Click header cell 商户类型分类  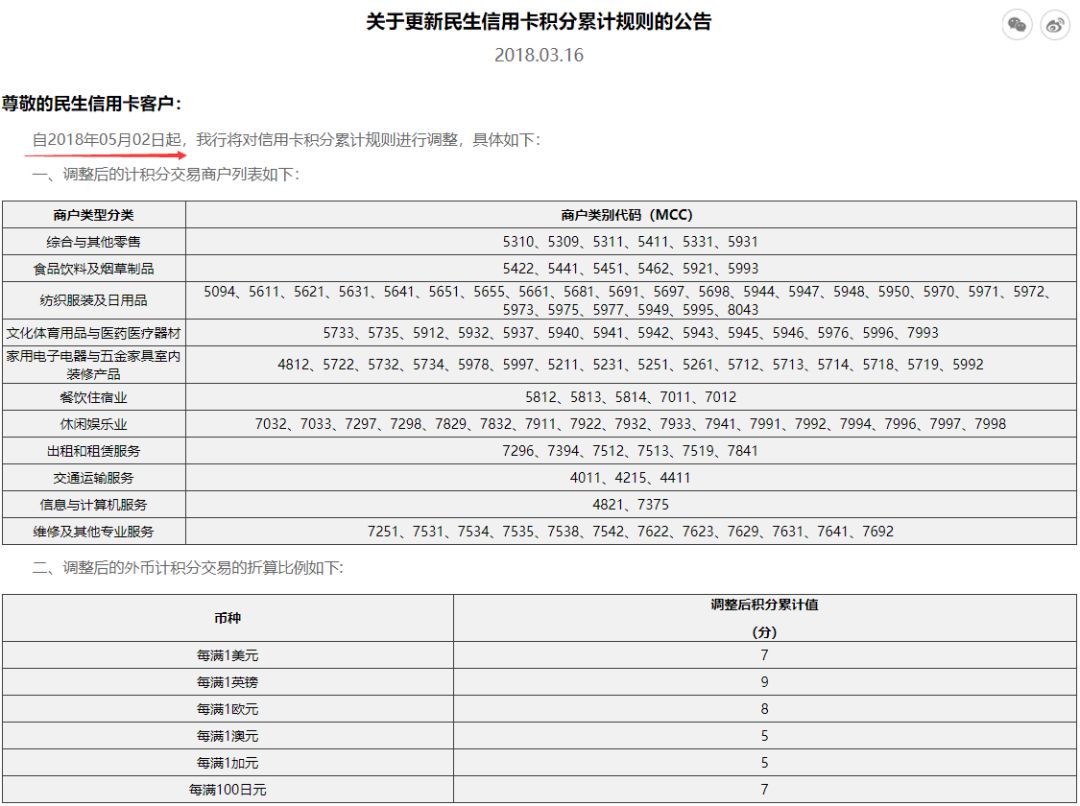coord(94,215)
